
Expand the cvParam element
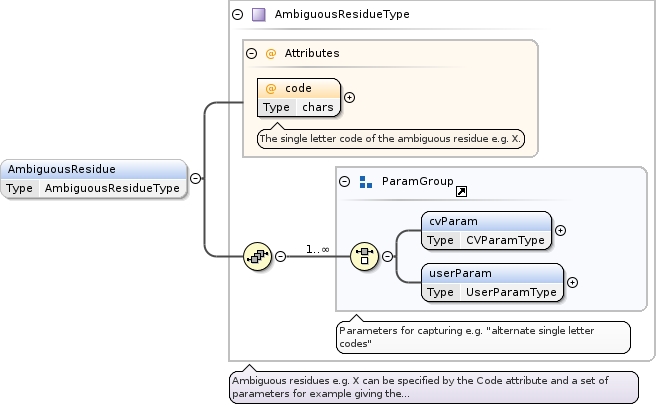[x=560, y=230]
